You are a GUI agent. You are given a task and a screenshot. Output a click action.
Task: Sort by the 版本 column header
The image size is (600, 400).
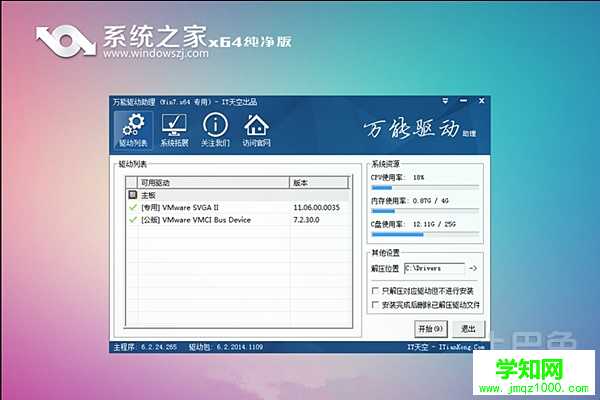319,183
